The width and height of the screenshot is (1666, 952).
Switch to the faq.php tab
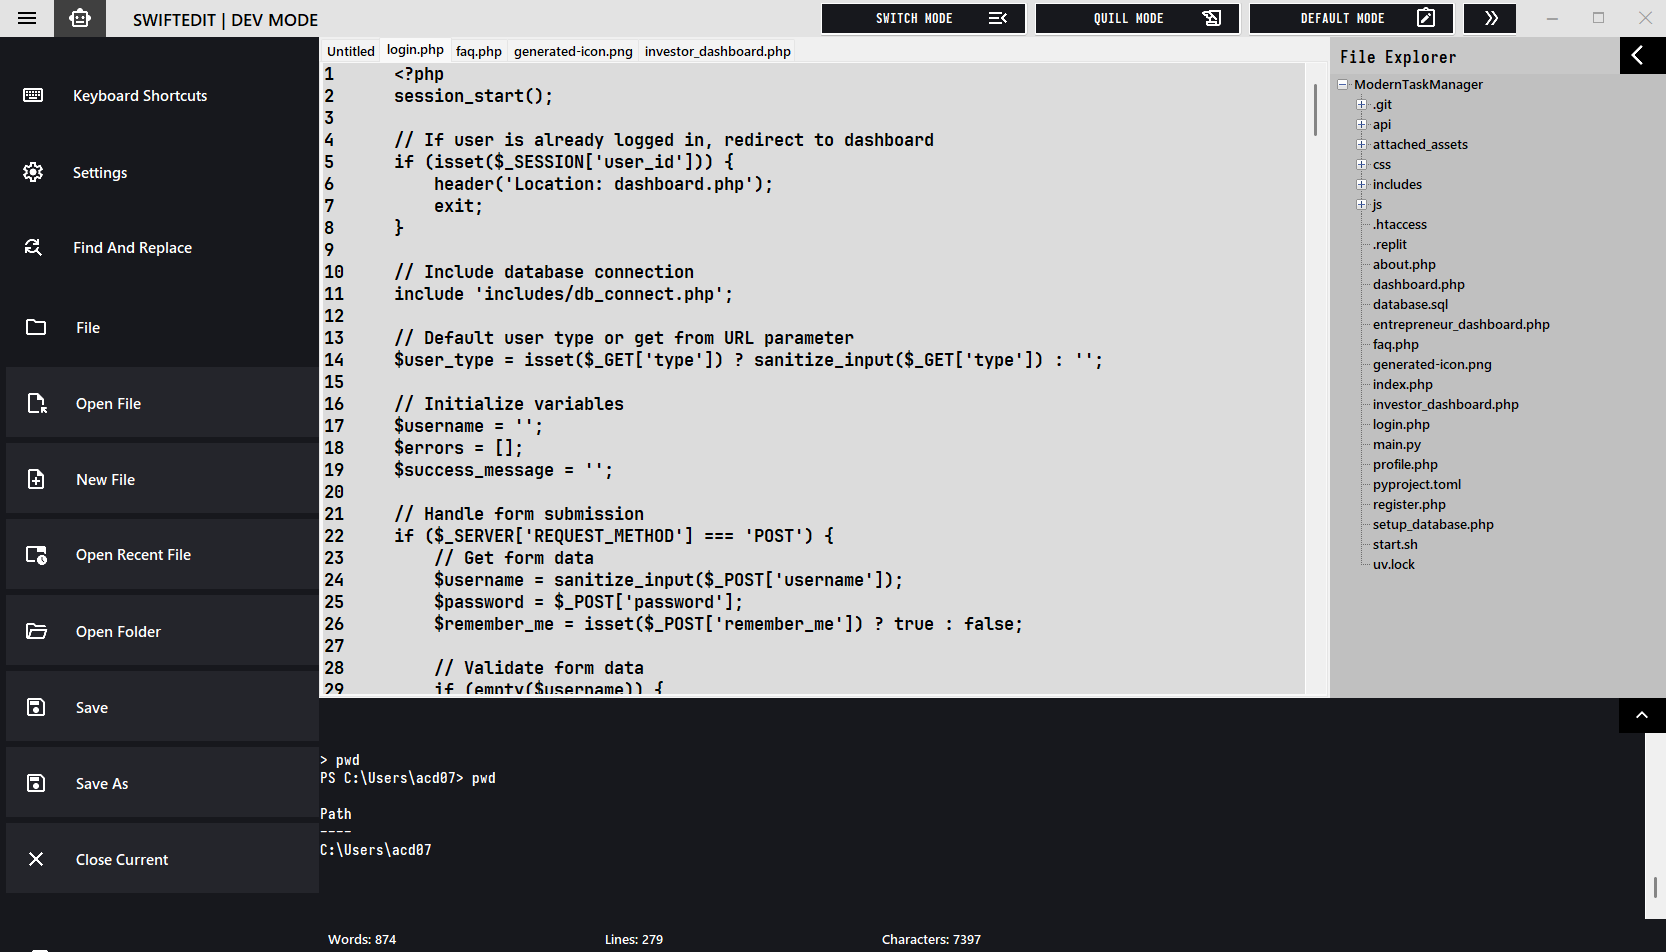point(478,51)
